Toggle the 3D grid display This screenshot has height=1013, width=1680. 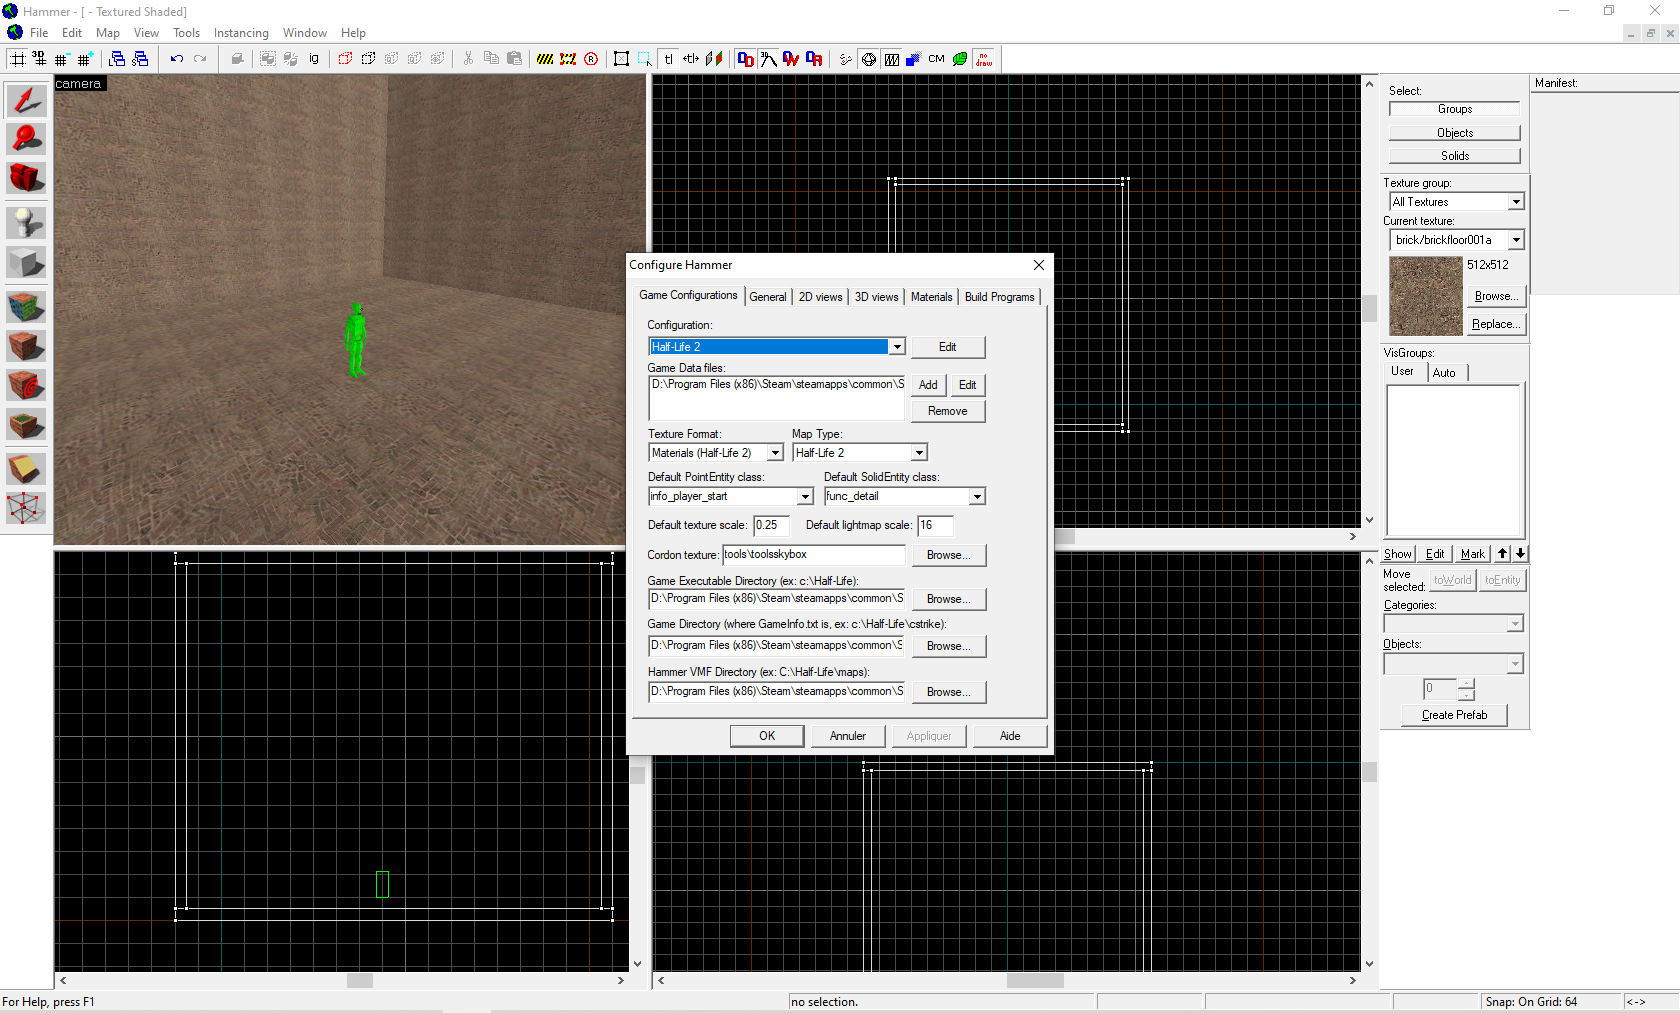39,59
